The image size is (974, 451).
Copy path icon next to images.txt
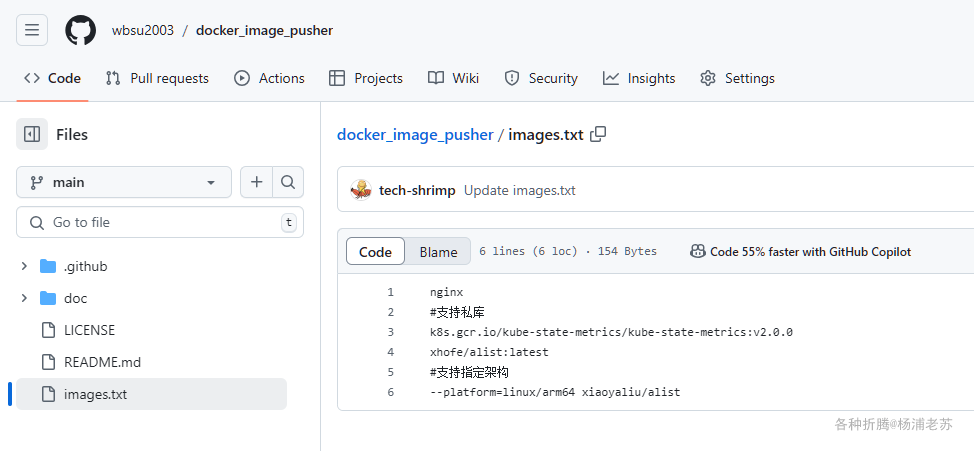pos(598,134)
